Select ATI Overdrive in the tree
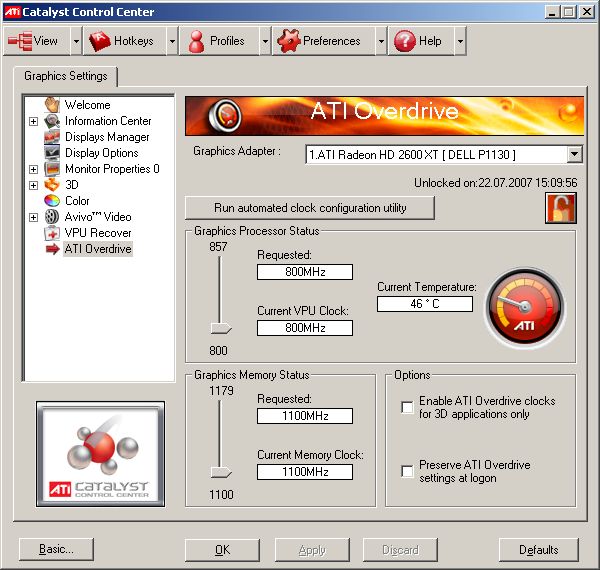Viewport: 600px width, 570px height. point(98,249)
